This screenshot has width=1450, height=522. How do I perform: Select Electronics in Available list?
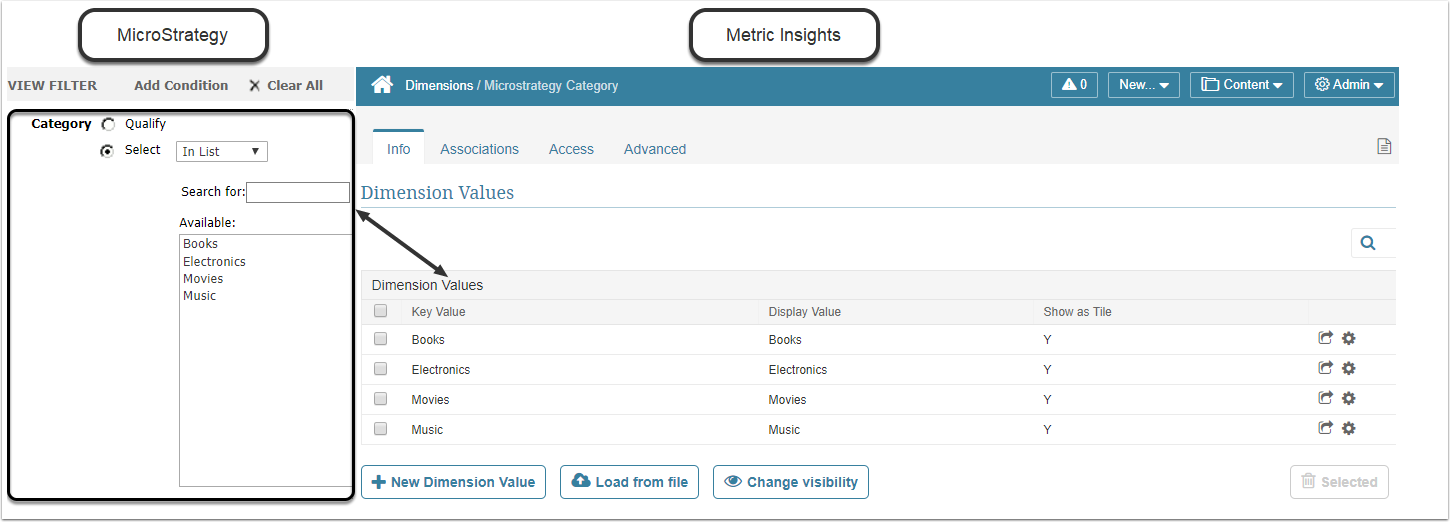(214, 261)
